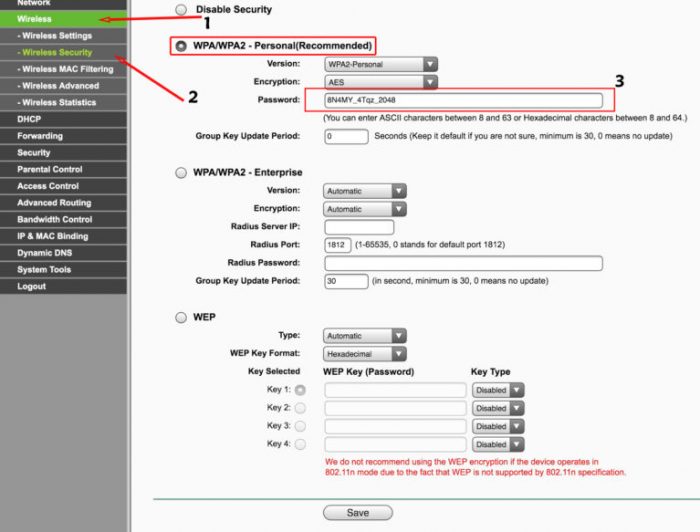Open Key 4 Key Type dropdown
The image size is (700, 532).
(498, 445)
